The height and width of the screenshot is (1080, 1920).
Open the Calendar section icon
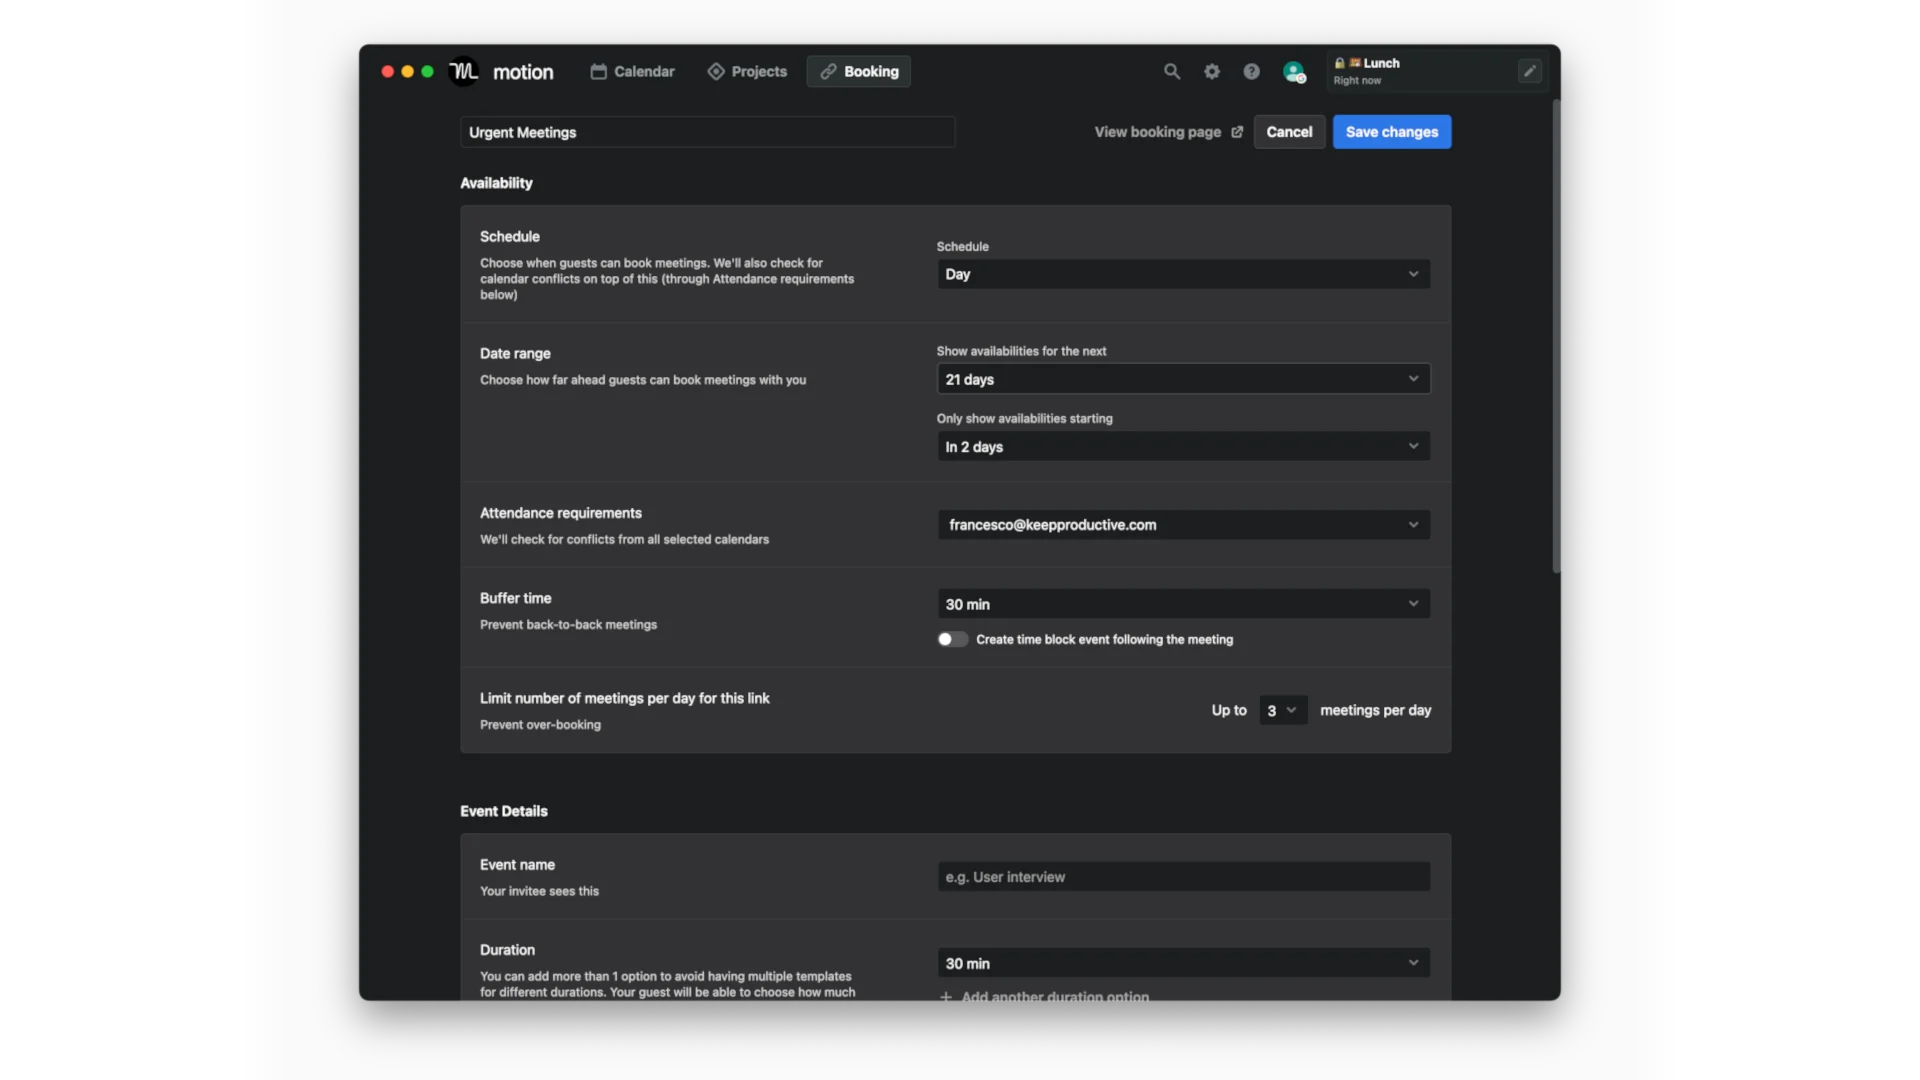tap(600, 71)
